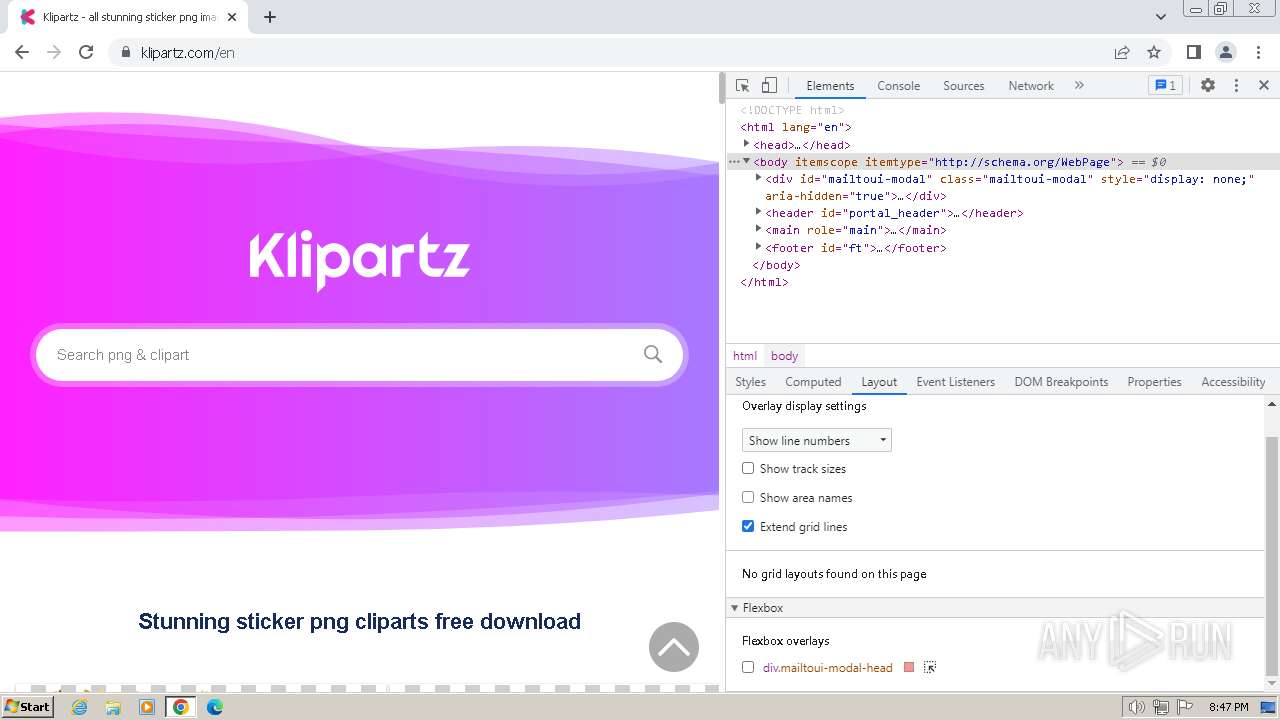Click the flexbox overlay highlight element icon

click(930, 667)
